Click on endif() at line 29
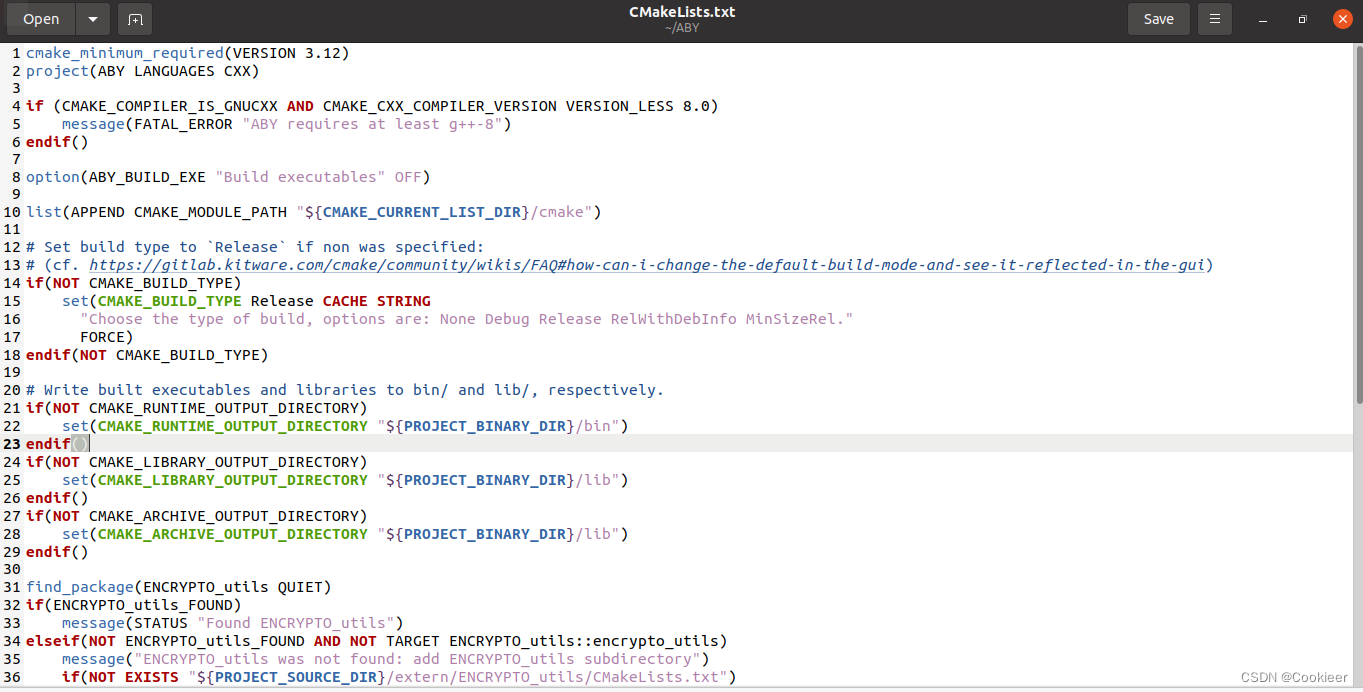This screenshot has width=1363, height=692. tap(57, 552)
